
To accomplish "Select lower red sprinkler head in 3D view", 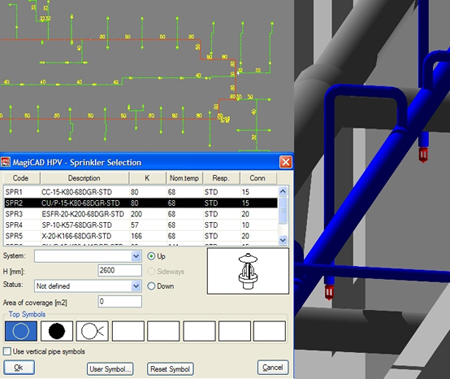I will [329, 292].
